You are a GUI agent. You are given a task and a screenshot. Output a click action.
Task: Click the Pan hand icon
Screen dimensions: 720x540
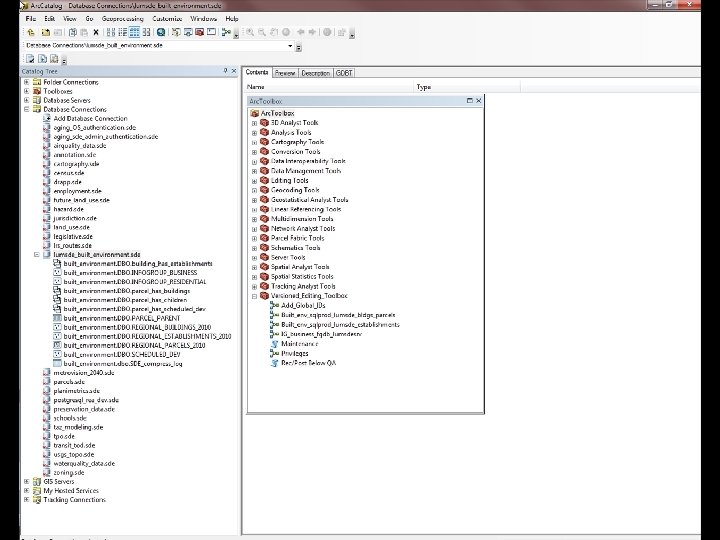point(274,32)
